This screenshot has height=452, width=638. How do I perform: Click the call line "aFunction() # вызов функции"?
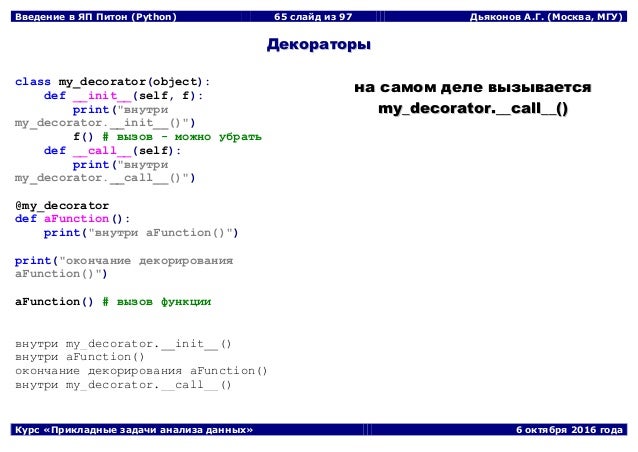pos(113,301)
